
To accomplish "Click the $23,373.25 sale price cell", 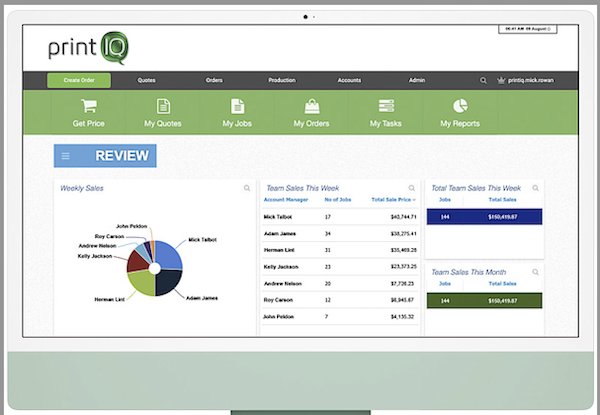I will pos(404,267).
